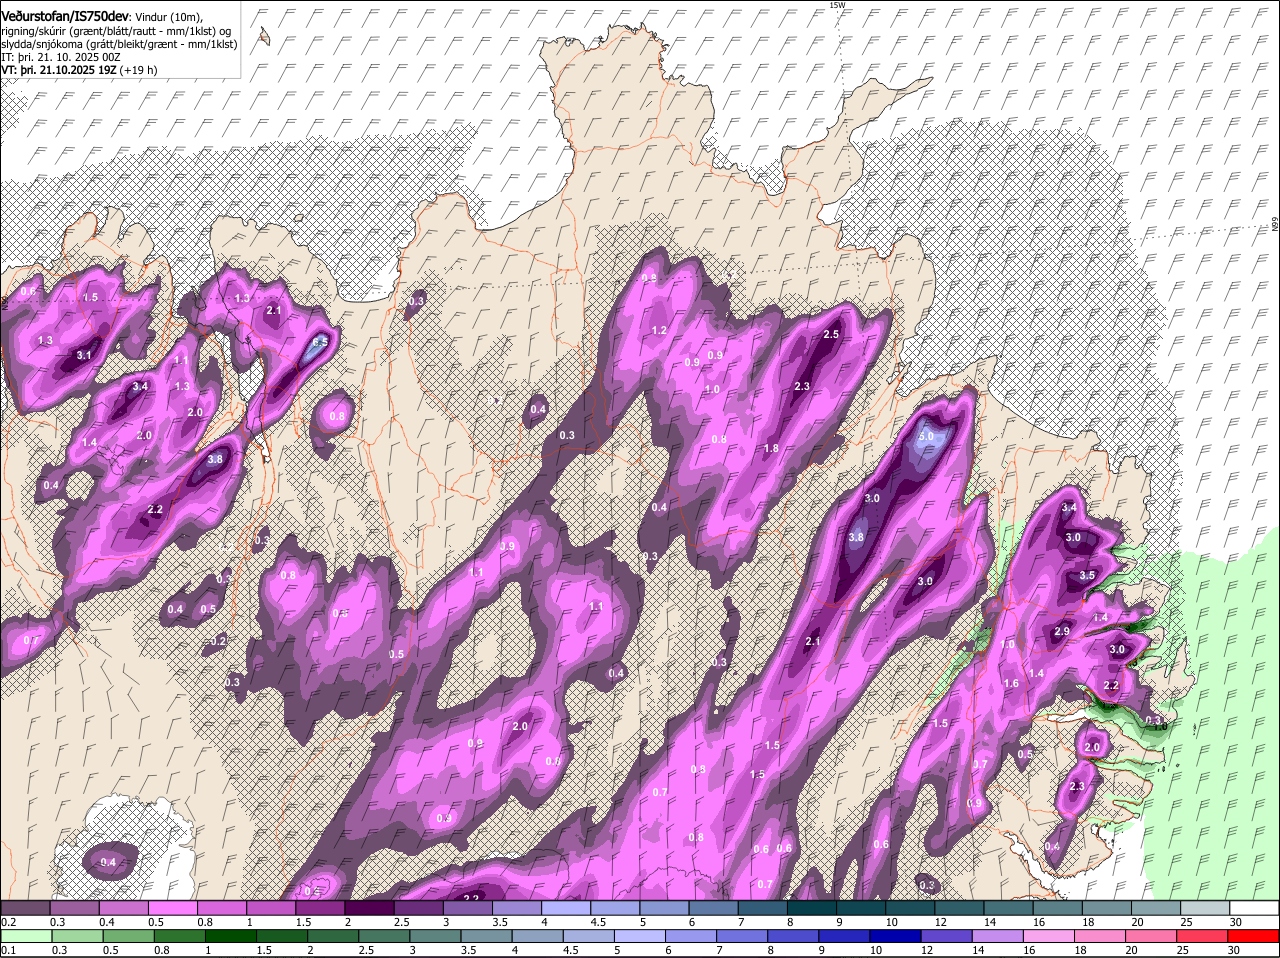Click top legend swatch between 5 and 6
The width and height of the screenshot is (1280, 958).
664,908
